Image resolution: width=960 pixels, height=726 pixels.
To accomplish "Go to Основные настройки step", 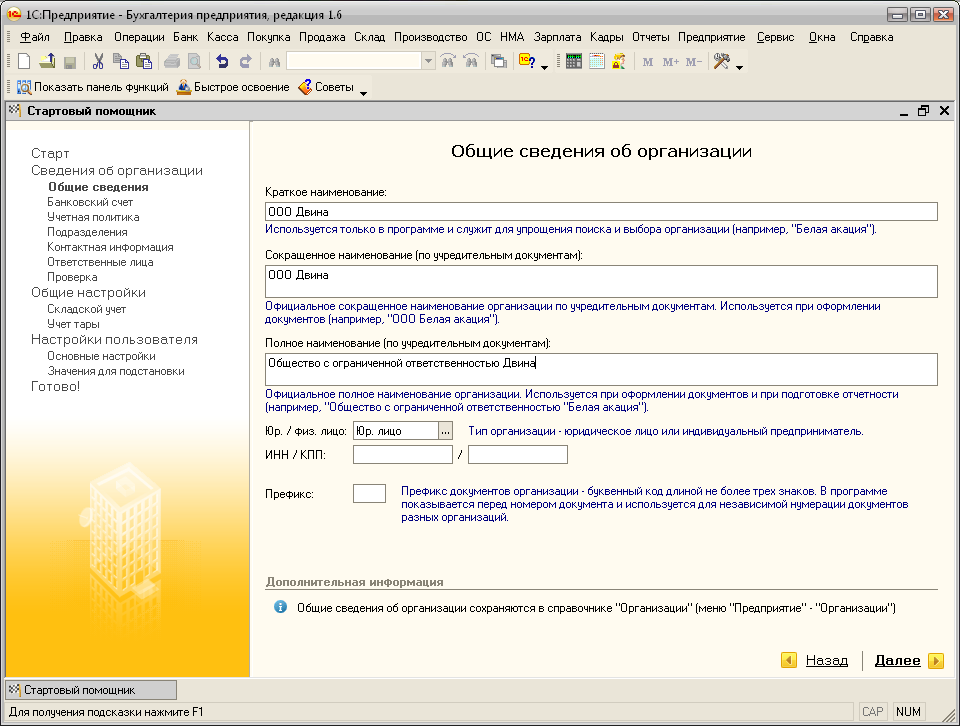I will click(102, 356).
